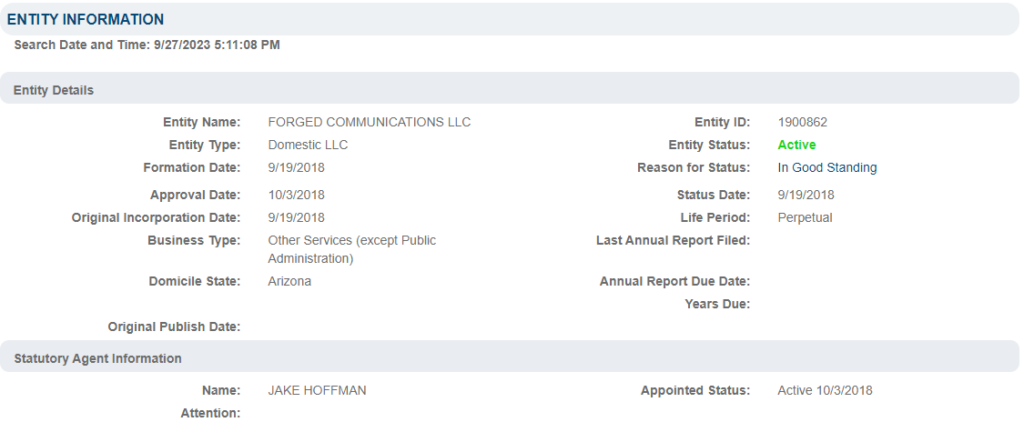
Task: Select the Status Date value 9/19/2018
Action: coord(805,195)
